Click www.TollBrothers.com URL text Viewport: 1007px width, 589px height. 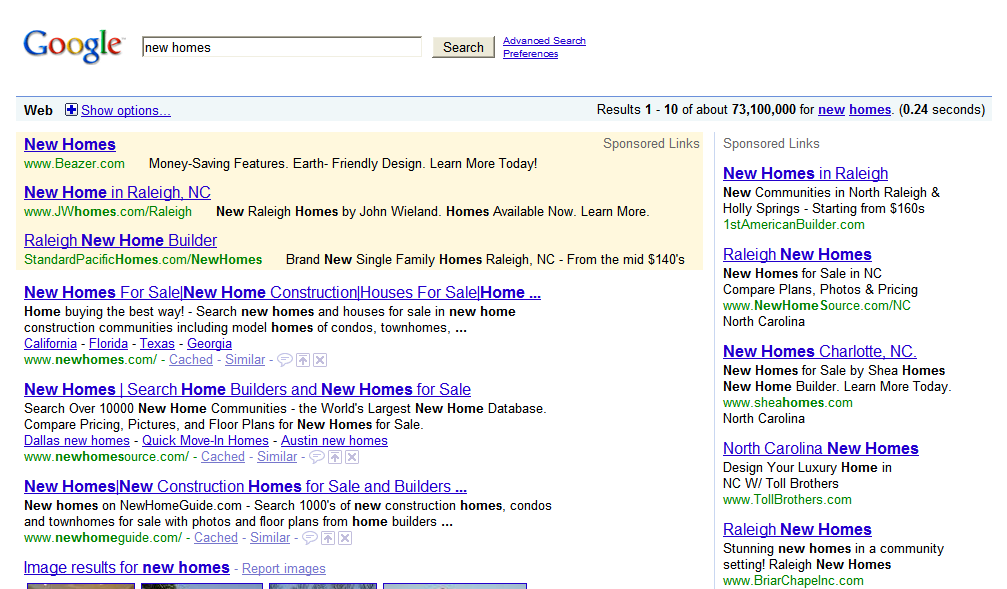[787, 500]
